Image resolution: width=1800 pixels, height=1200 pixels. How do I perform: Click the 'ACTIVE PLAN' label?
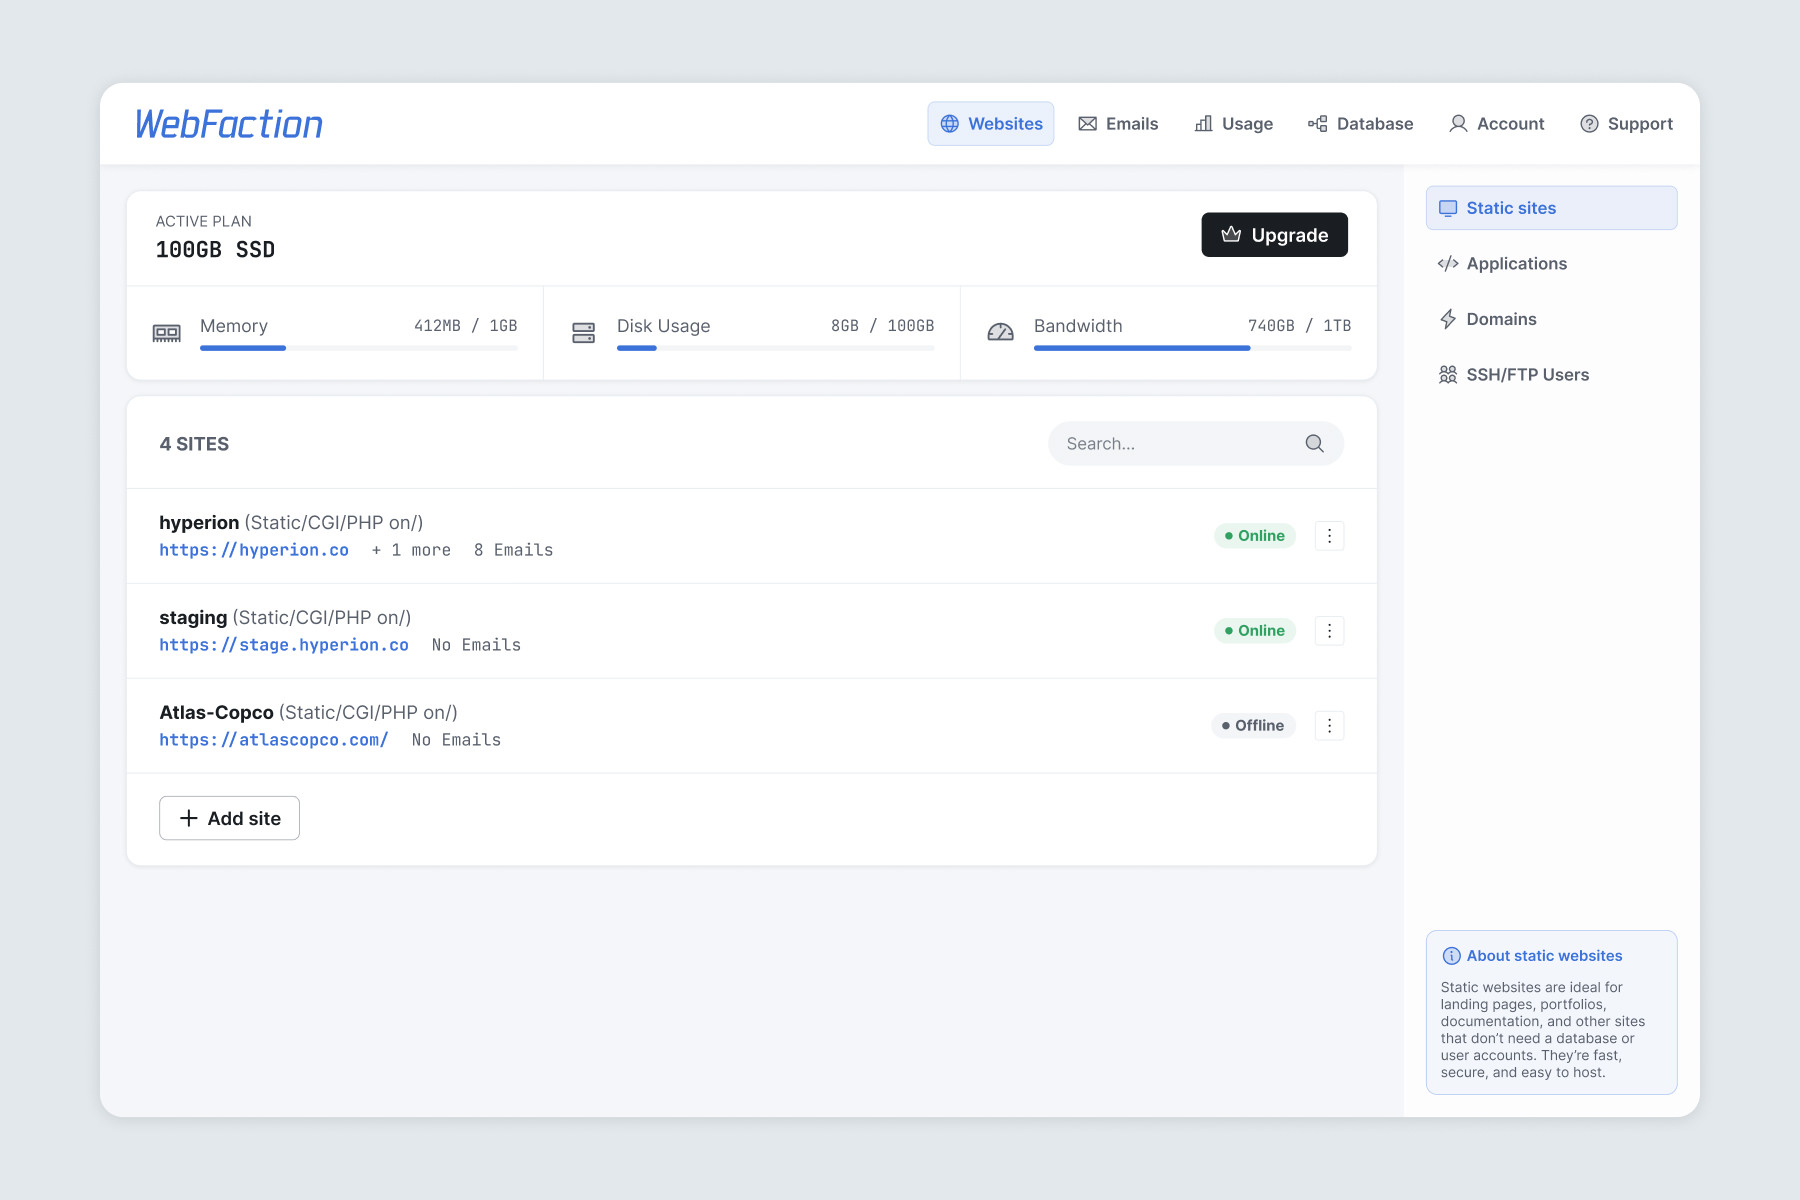coord(204,222)
